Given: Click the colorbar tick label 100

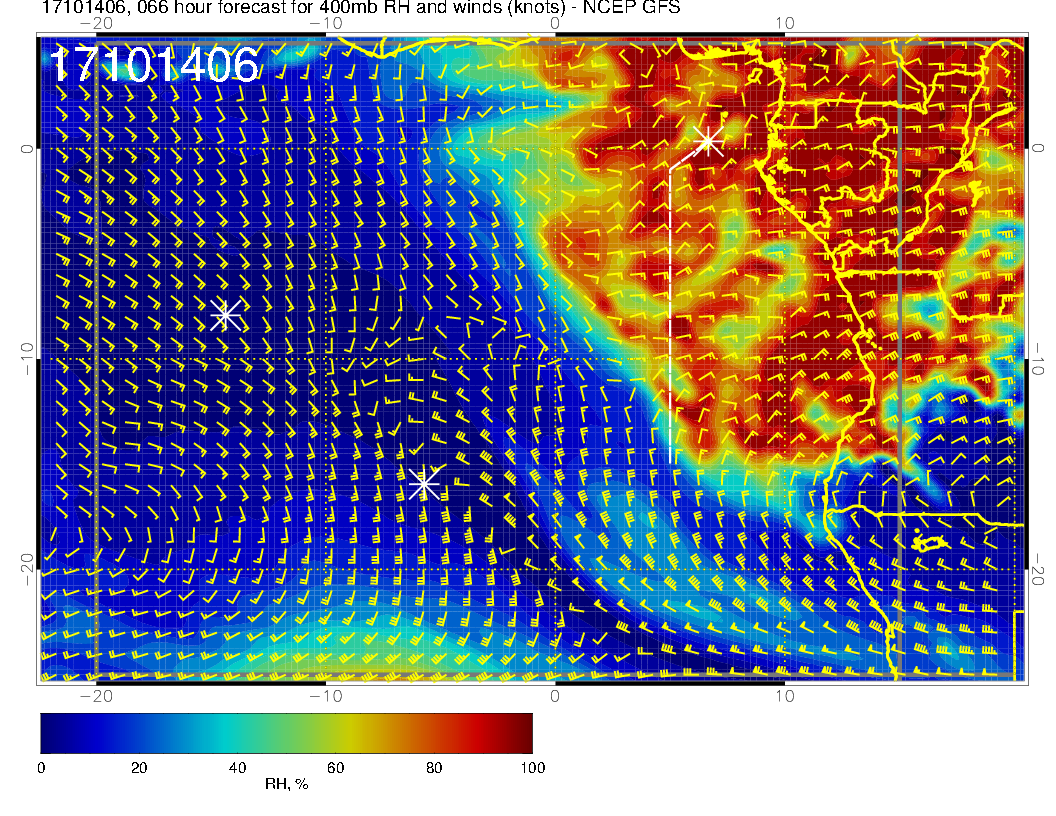Looking at the screenshot, I should point(533,768).
